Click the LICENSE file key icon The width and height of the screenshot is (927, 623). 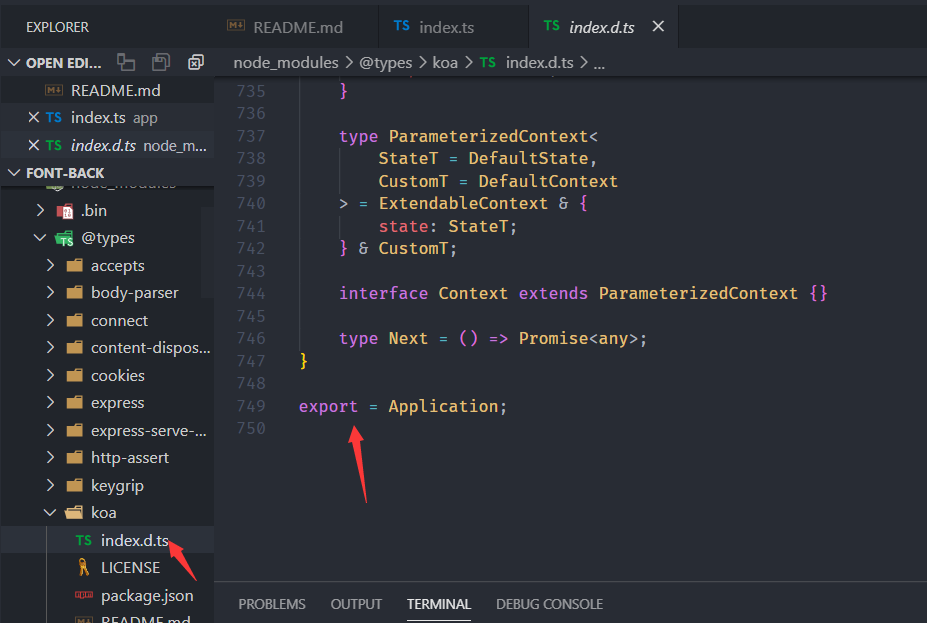coord(83,567)
